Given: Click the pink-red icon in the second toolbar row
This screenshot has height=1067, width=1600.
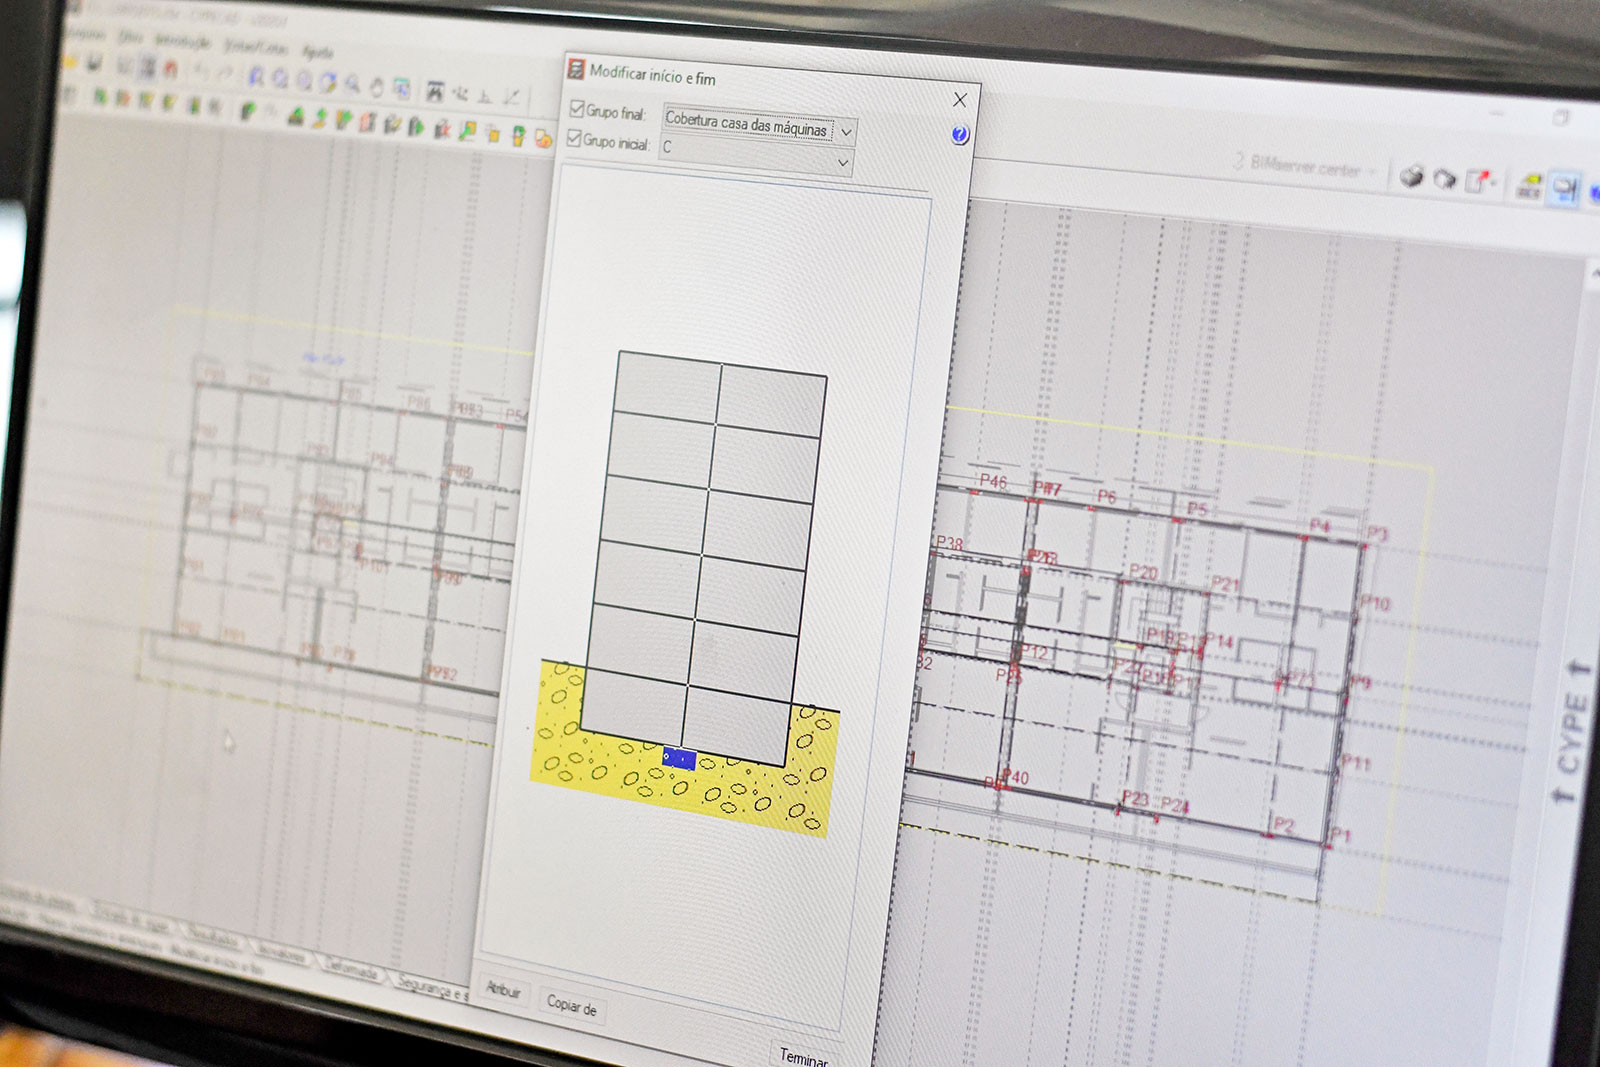Looking at the screenshot, I should click(368, 123).
